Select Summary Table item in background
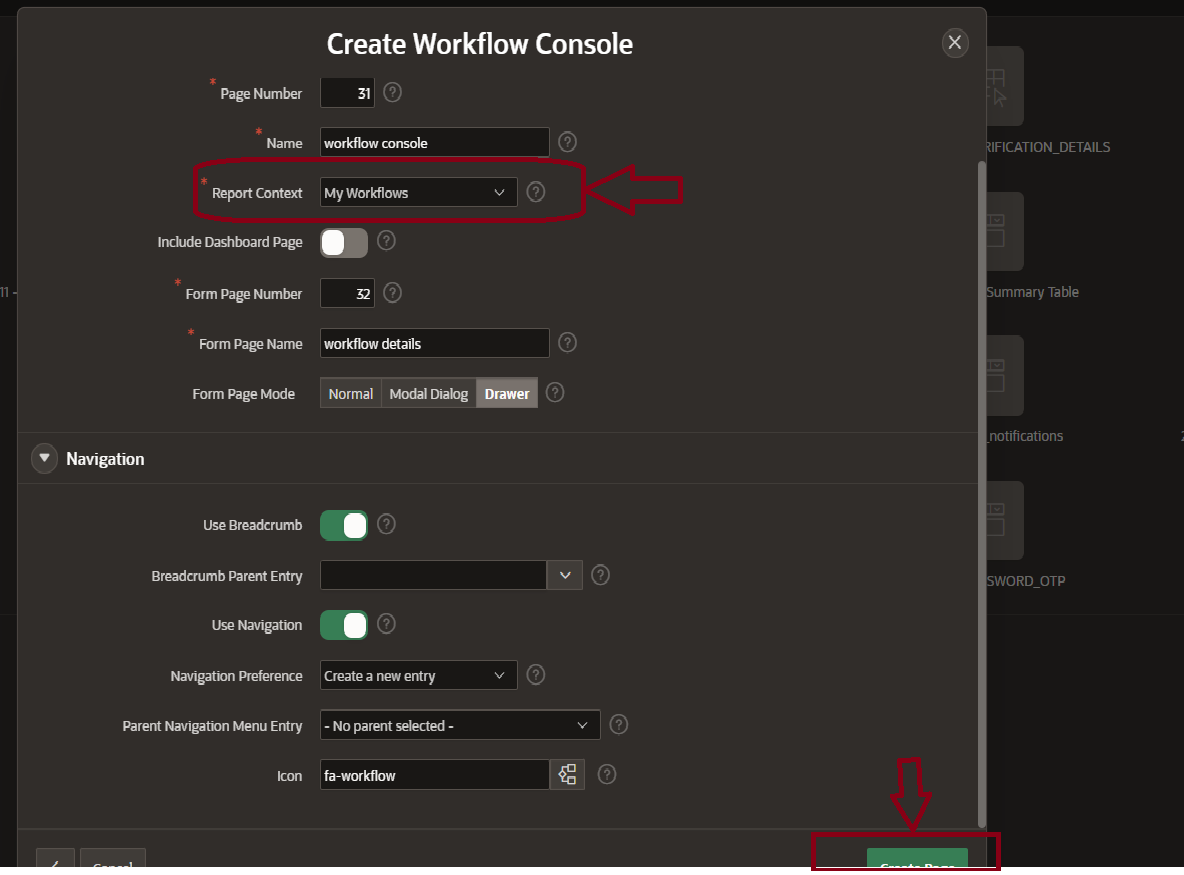1184x875 pixels. point(1032,292)
